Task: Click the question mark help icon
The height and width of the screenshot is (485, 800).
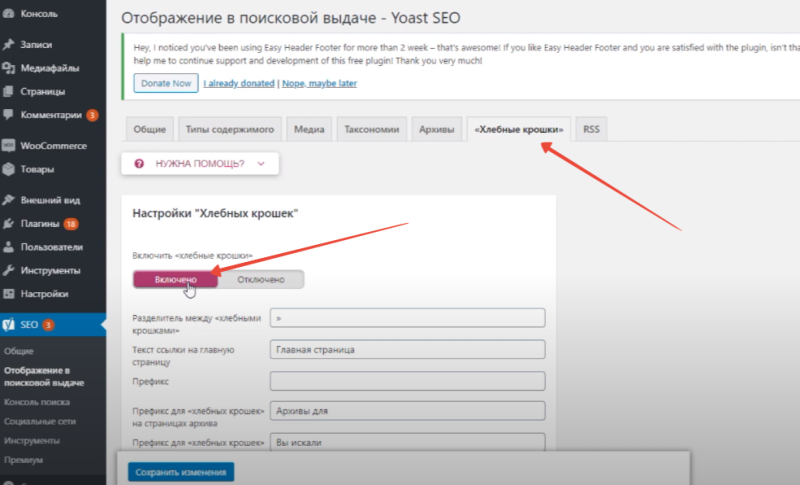Action: [139, 164]
